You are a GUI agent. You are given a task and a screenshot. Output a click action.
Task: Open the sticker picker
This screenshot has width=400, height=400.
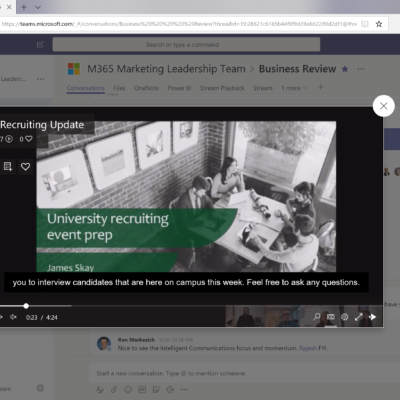pyautogui.click(x=156, y=389)
